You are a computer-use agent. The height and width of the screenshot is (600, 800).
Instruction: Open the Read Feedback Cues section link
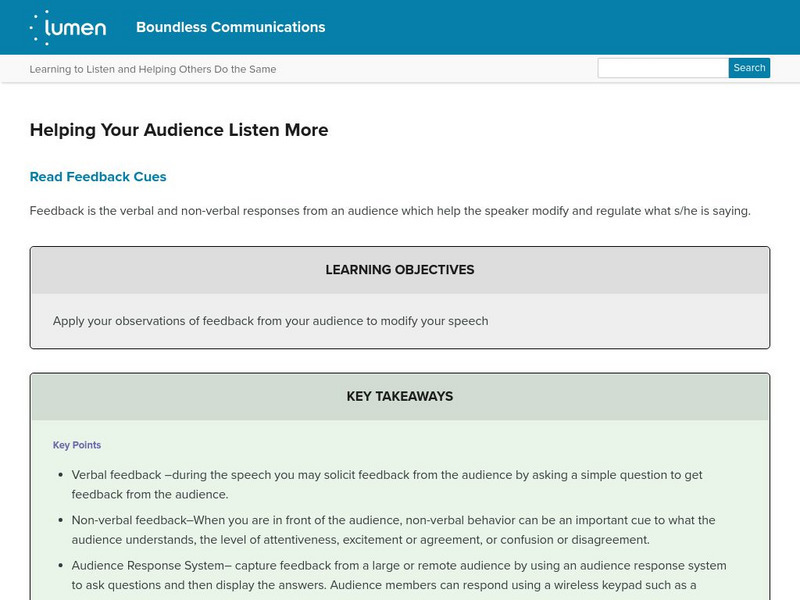tap(98, 177)
